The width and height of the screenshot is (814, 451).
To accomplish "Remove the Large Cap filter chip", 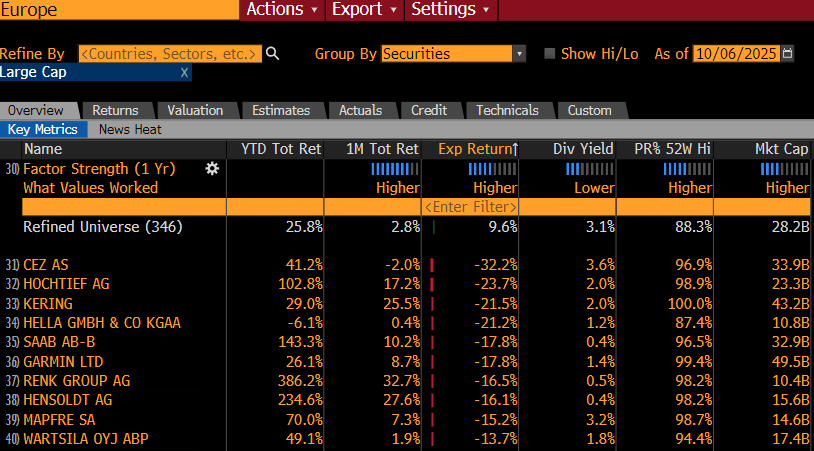I will point(184,73).
